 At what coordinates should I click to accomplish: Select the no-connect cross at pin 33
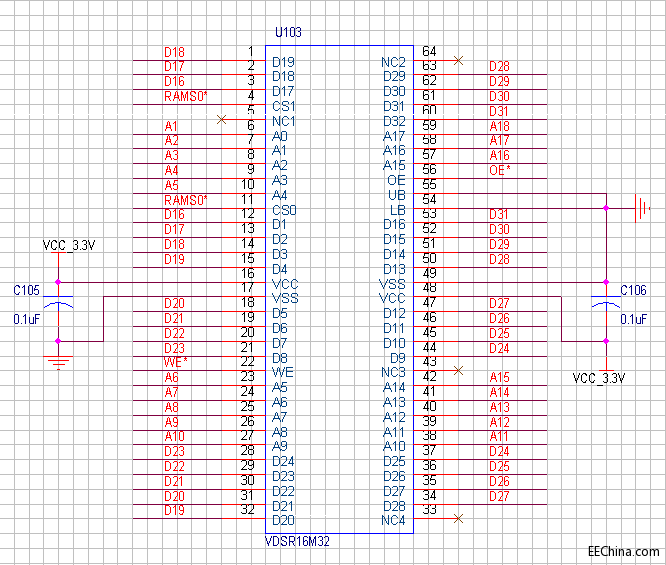[458, 518]
